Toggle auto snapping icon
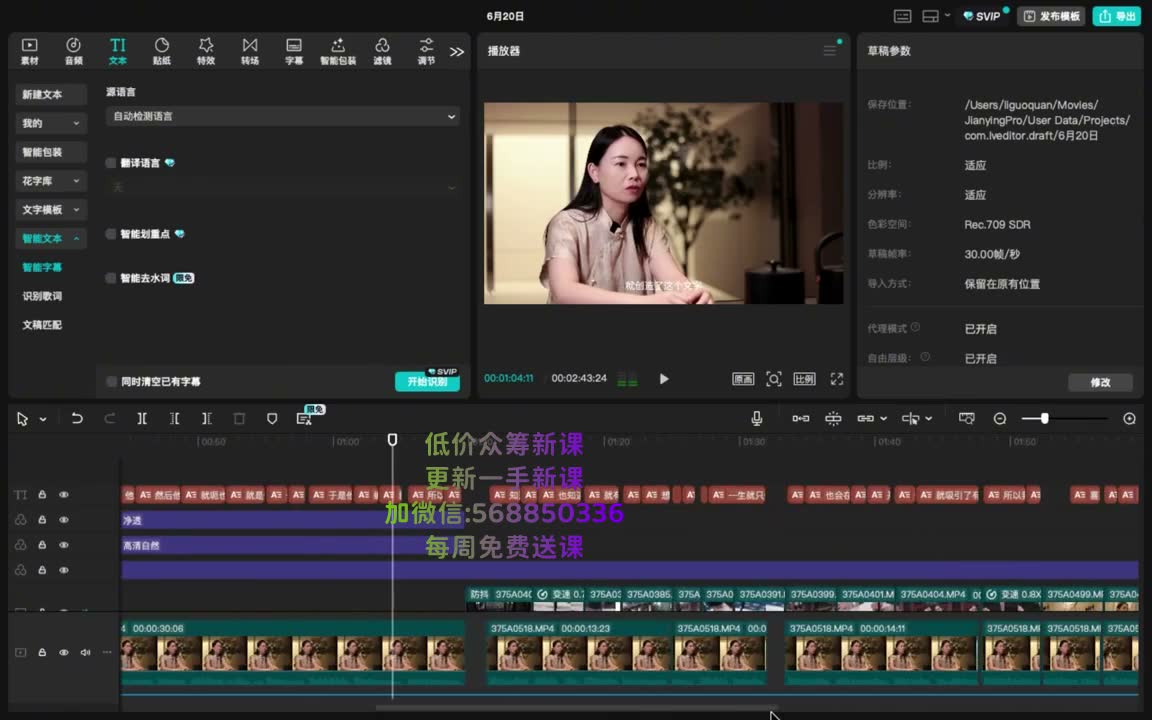1152x720 pixels. click(833, 418)
